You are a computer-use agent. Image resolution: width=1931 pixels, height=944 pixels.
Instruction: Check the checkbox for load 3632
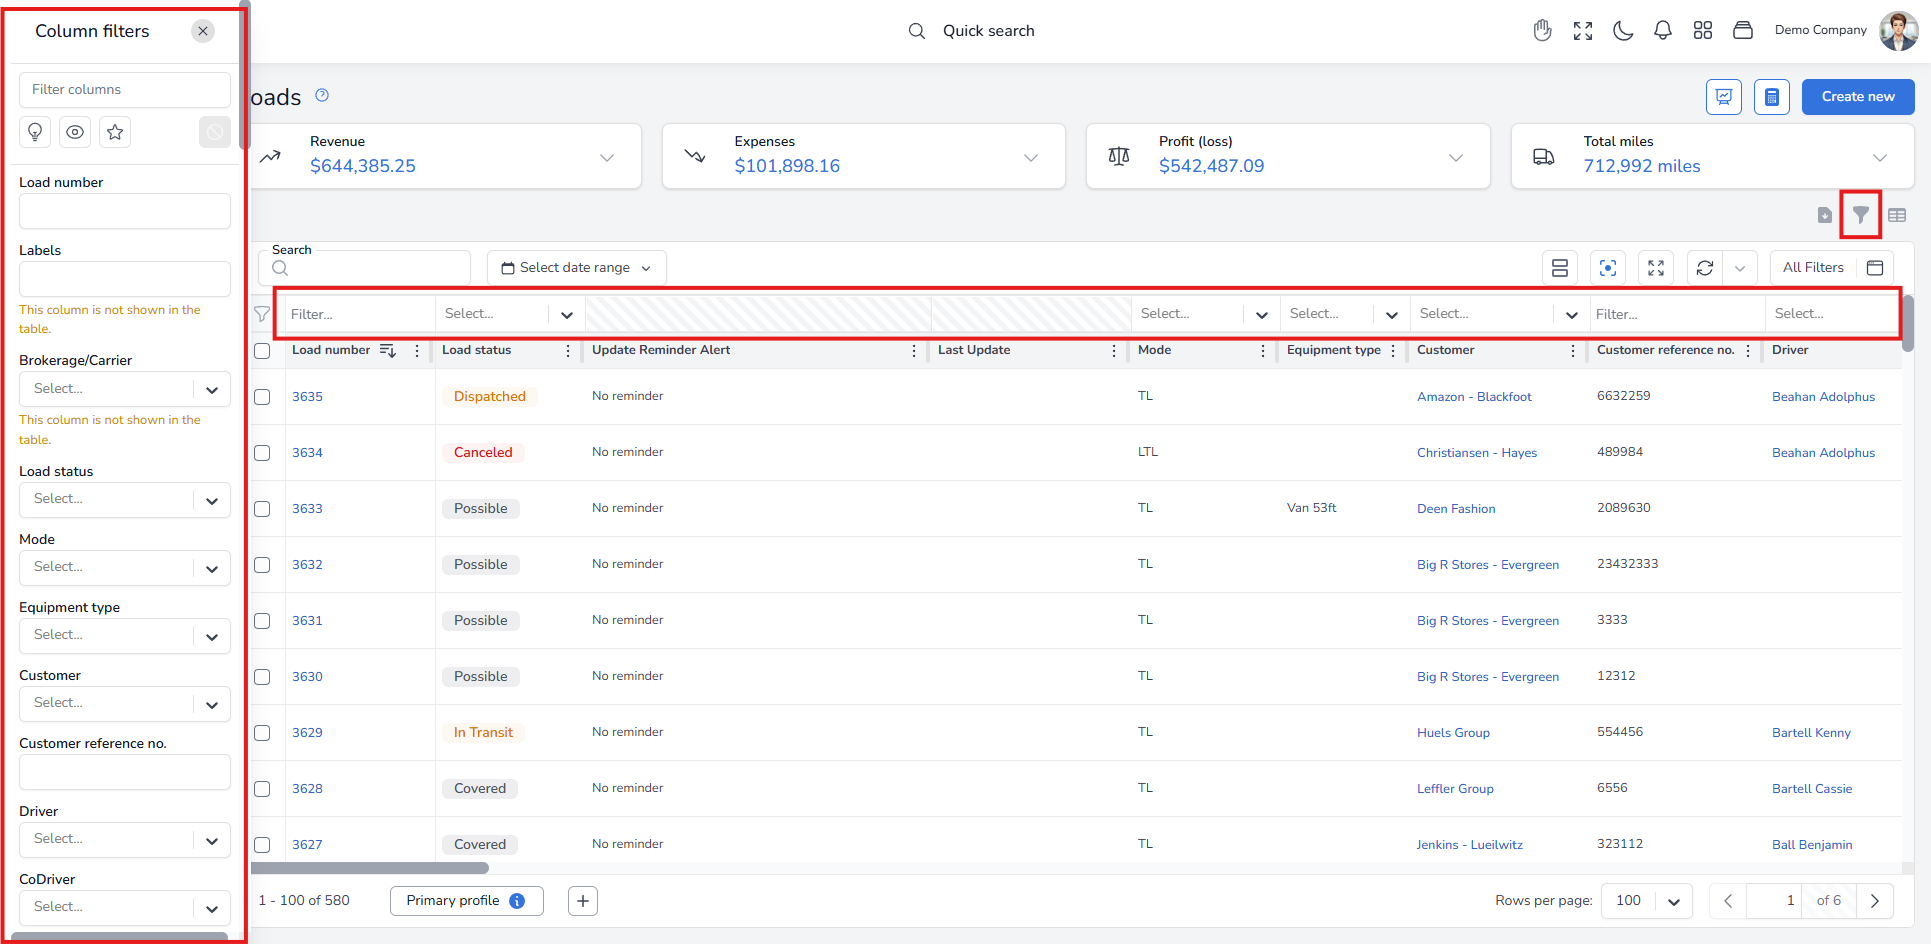point(262,565)
